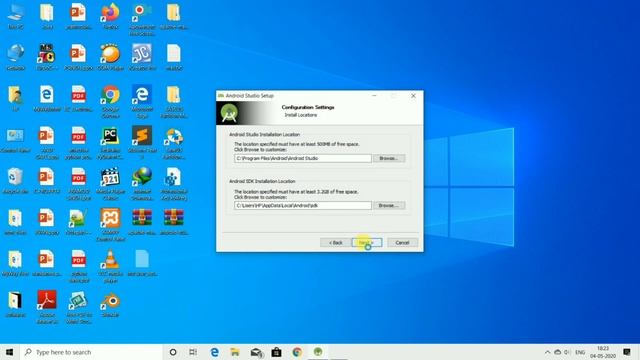Edit the Android SDK path field

(x=303, y=205)
